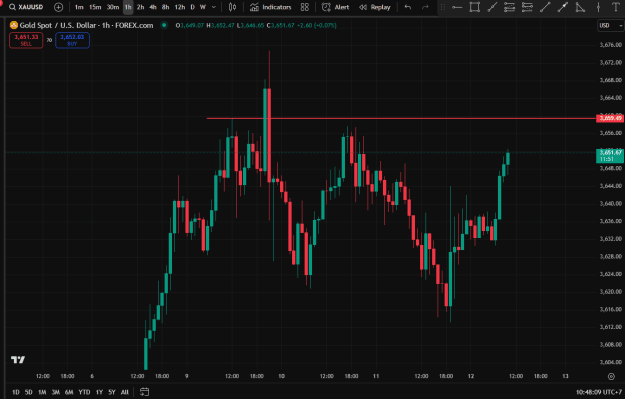The image size is (625, 399).
Task: Set date range to 3M
Action: [55, 392]
